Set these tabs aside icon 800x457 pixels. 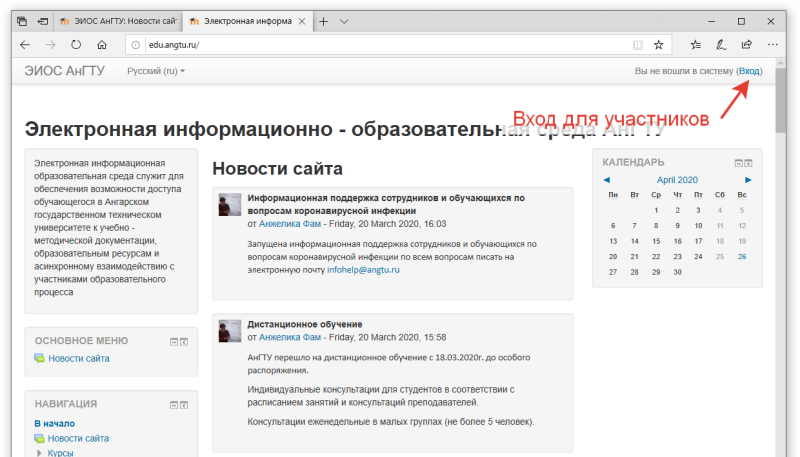43,21
